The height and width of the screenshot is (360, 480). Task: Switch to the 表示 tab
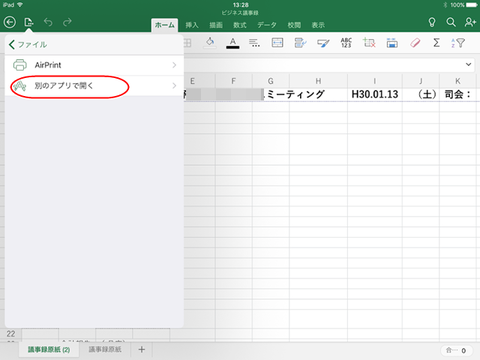pyautogui.click(x=318, y=25)
